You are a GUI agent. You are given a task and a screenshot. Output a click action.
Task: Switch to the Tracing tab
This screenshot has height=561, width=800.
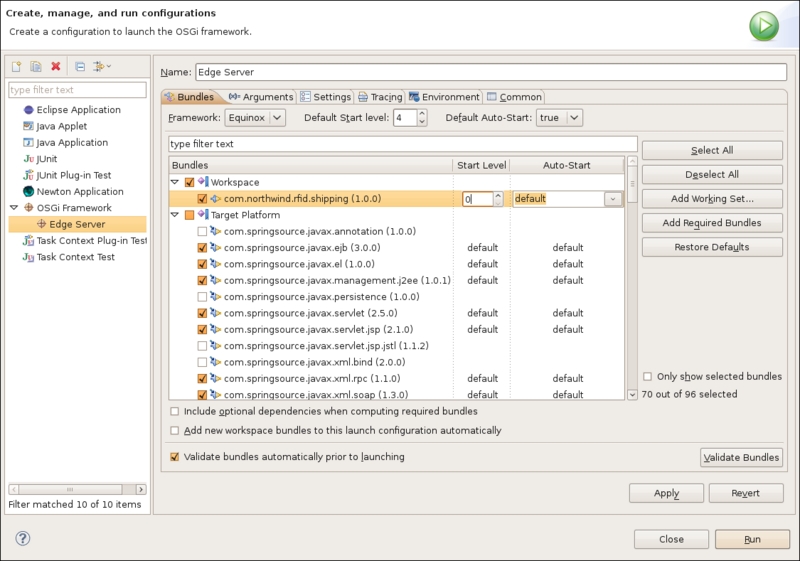(380, 97)
